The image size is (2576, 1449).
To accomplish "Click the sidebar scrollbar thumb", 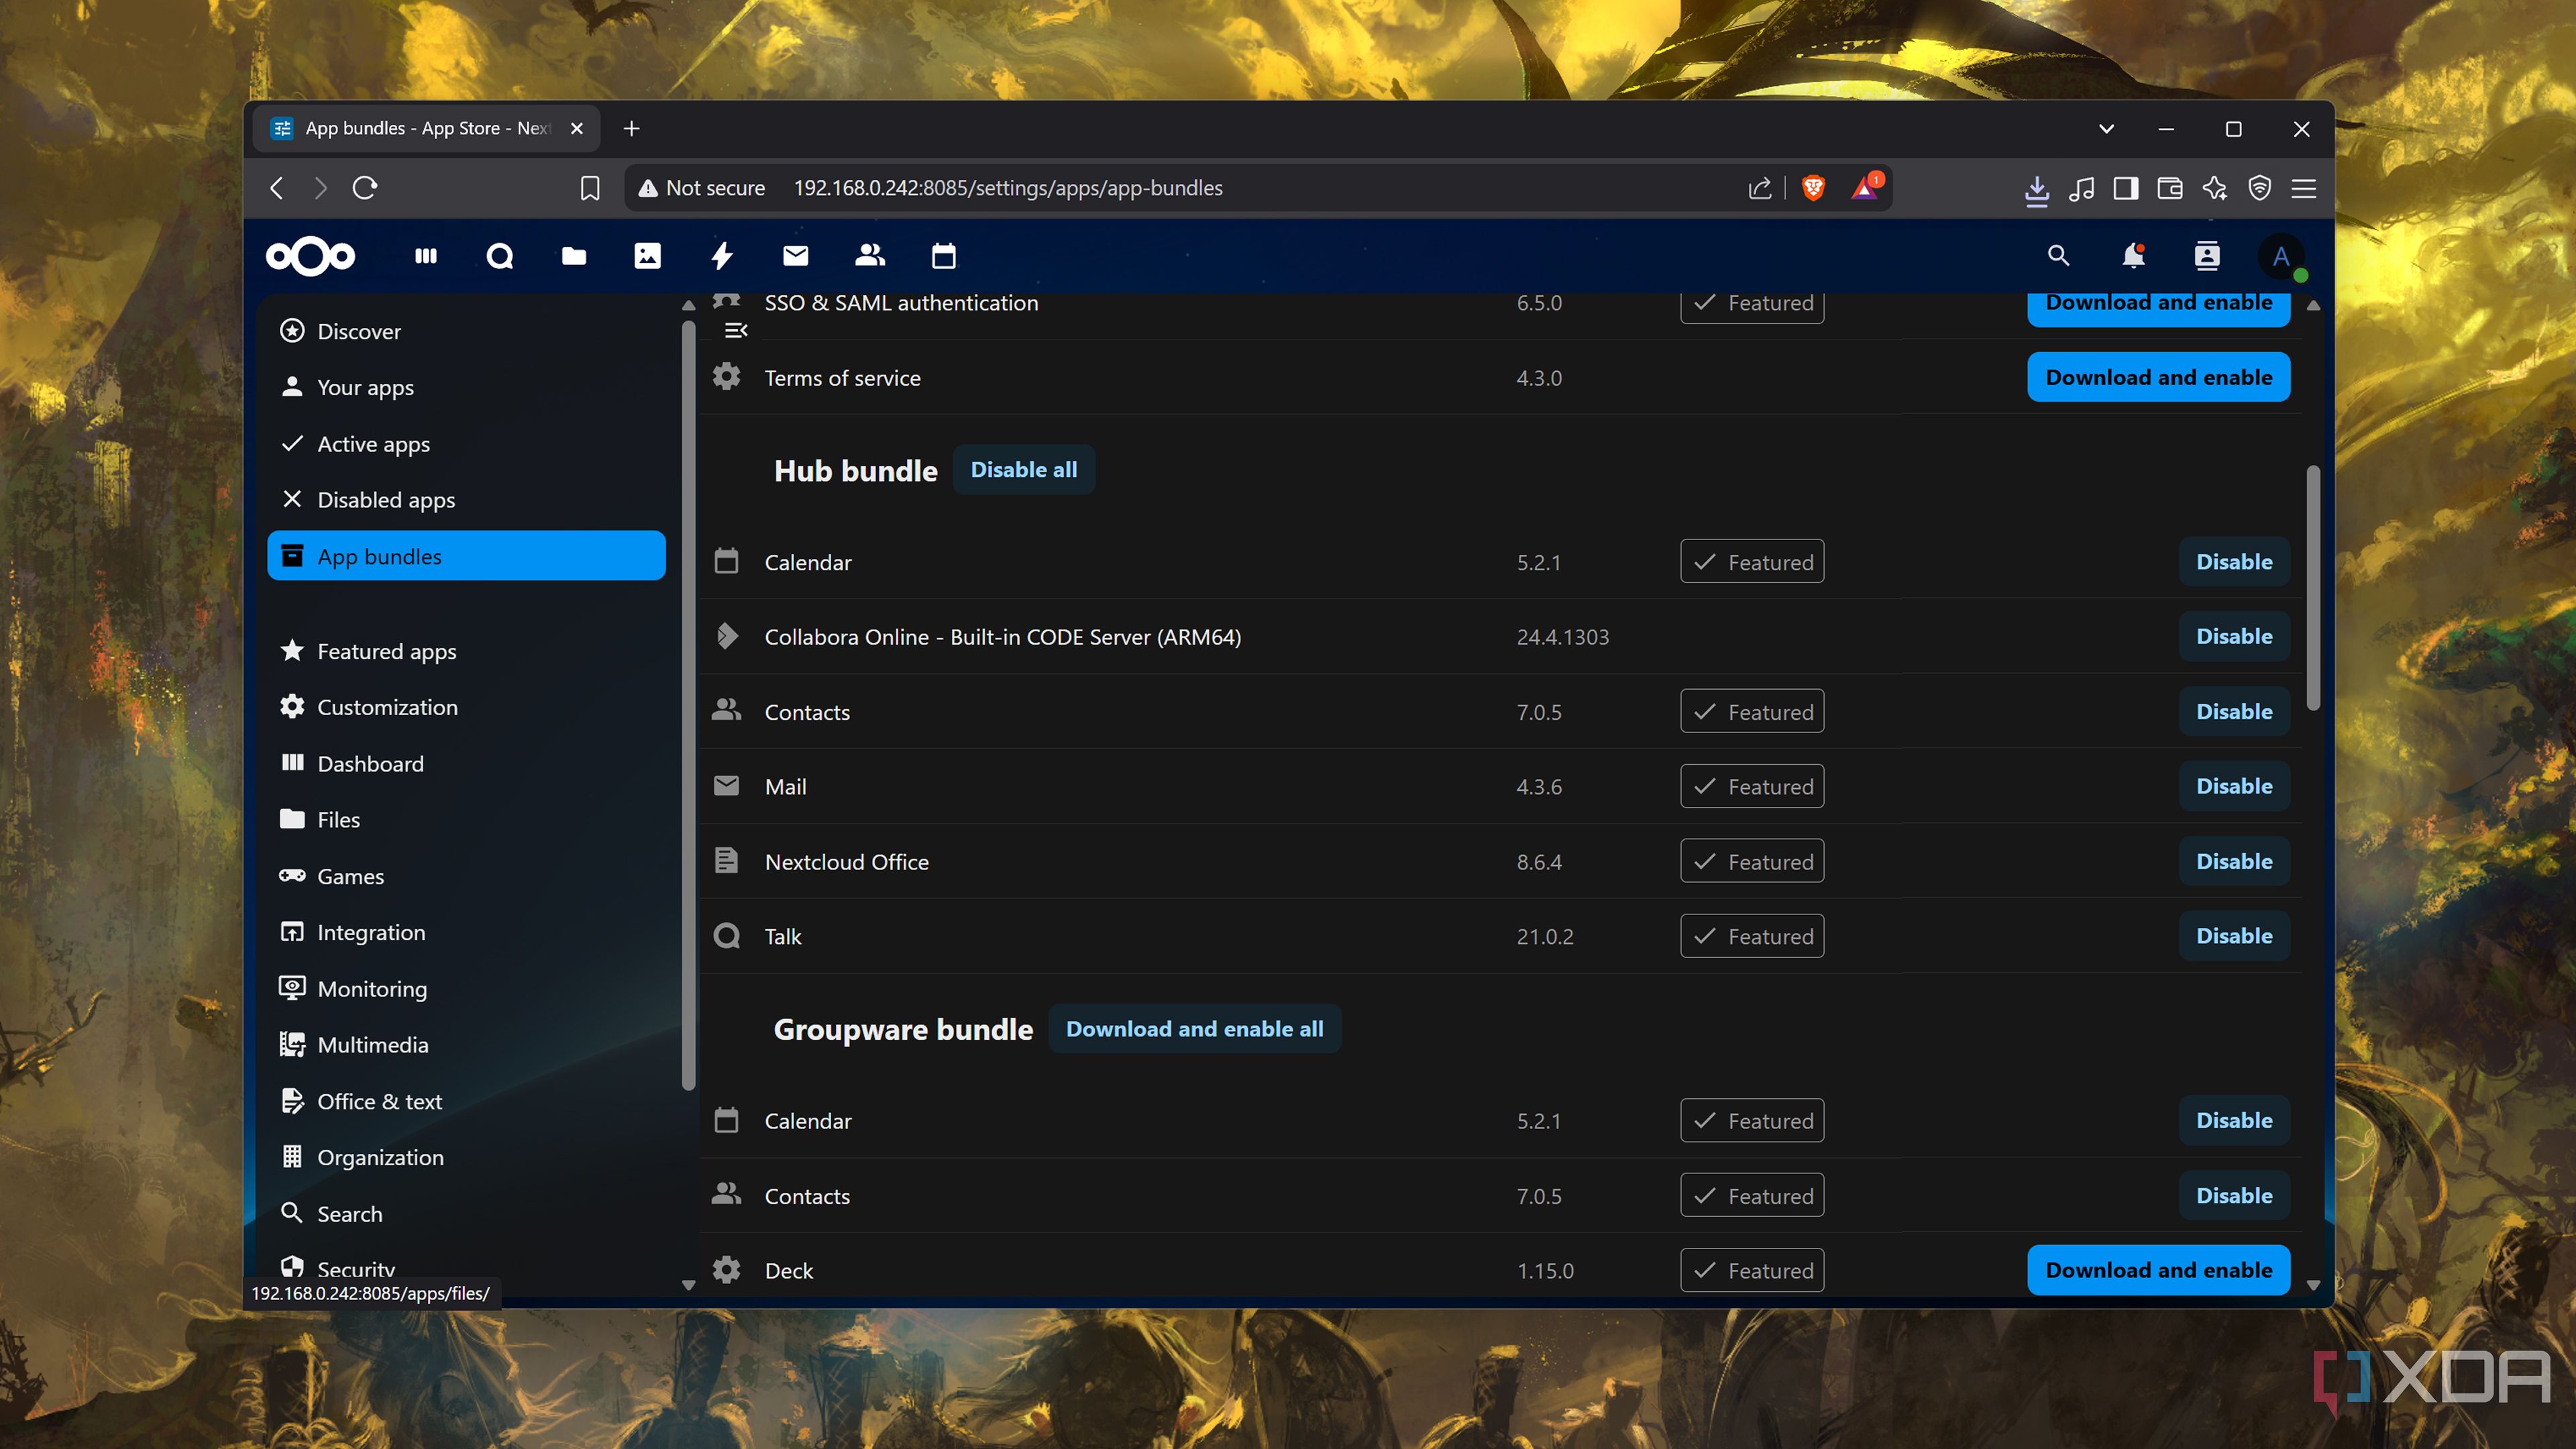I will pos(688,705).
